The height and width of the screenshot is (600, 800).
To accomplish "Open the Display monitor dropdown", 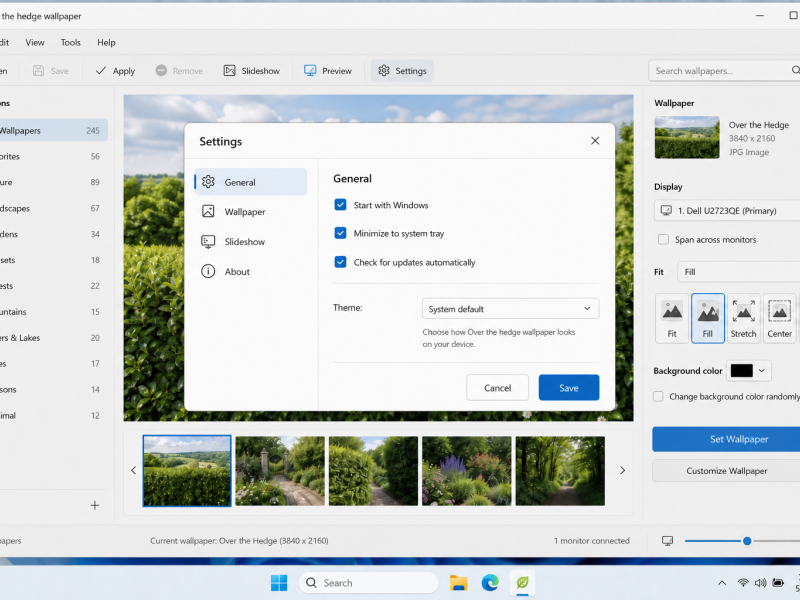I will point(727,211).
